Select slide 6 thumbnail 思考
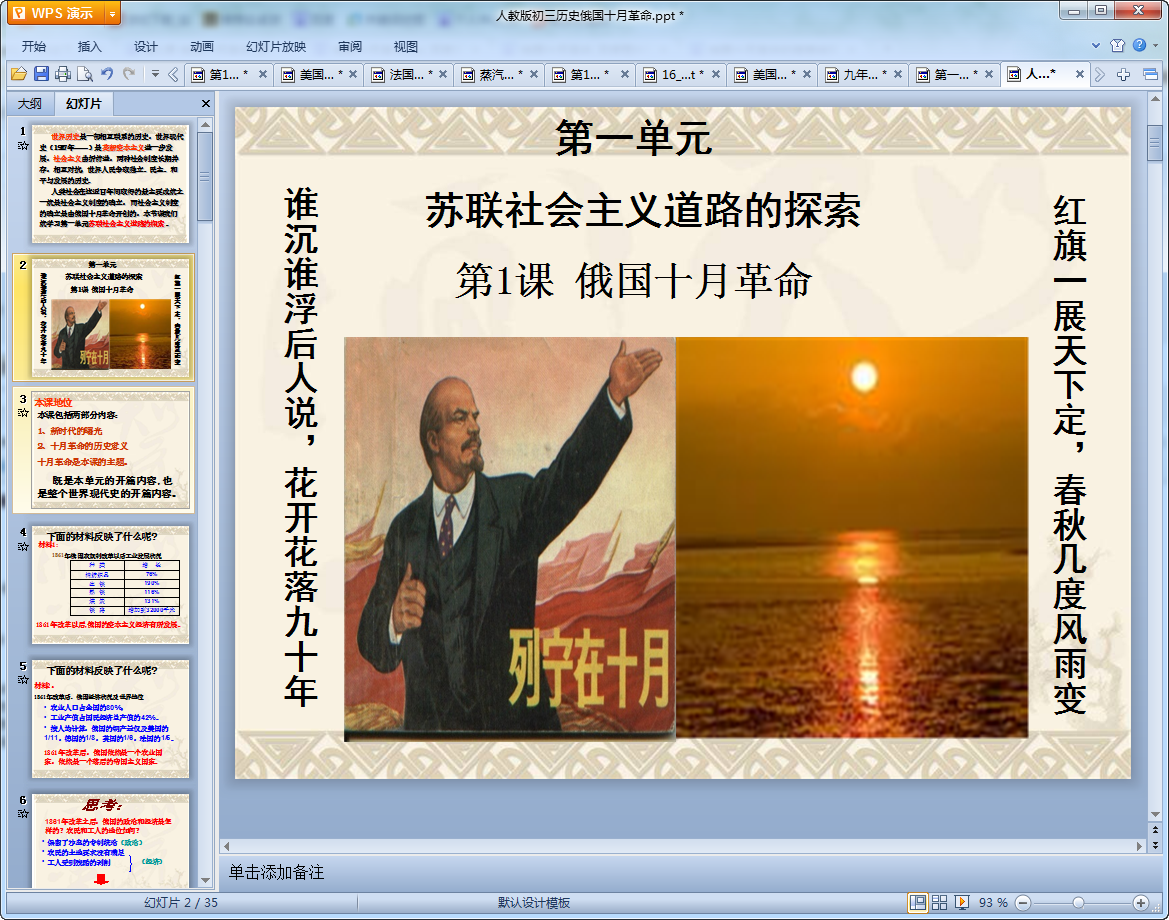 click(110, 840)
